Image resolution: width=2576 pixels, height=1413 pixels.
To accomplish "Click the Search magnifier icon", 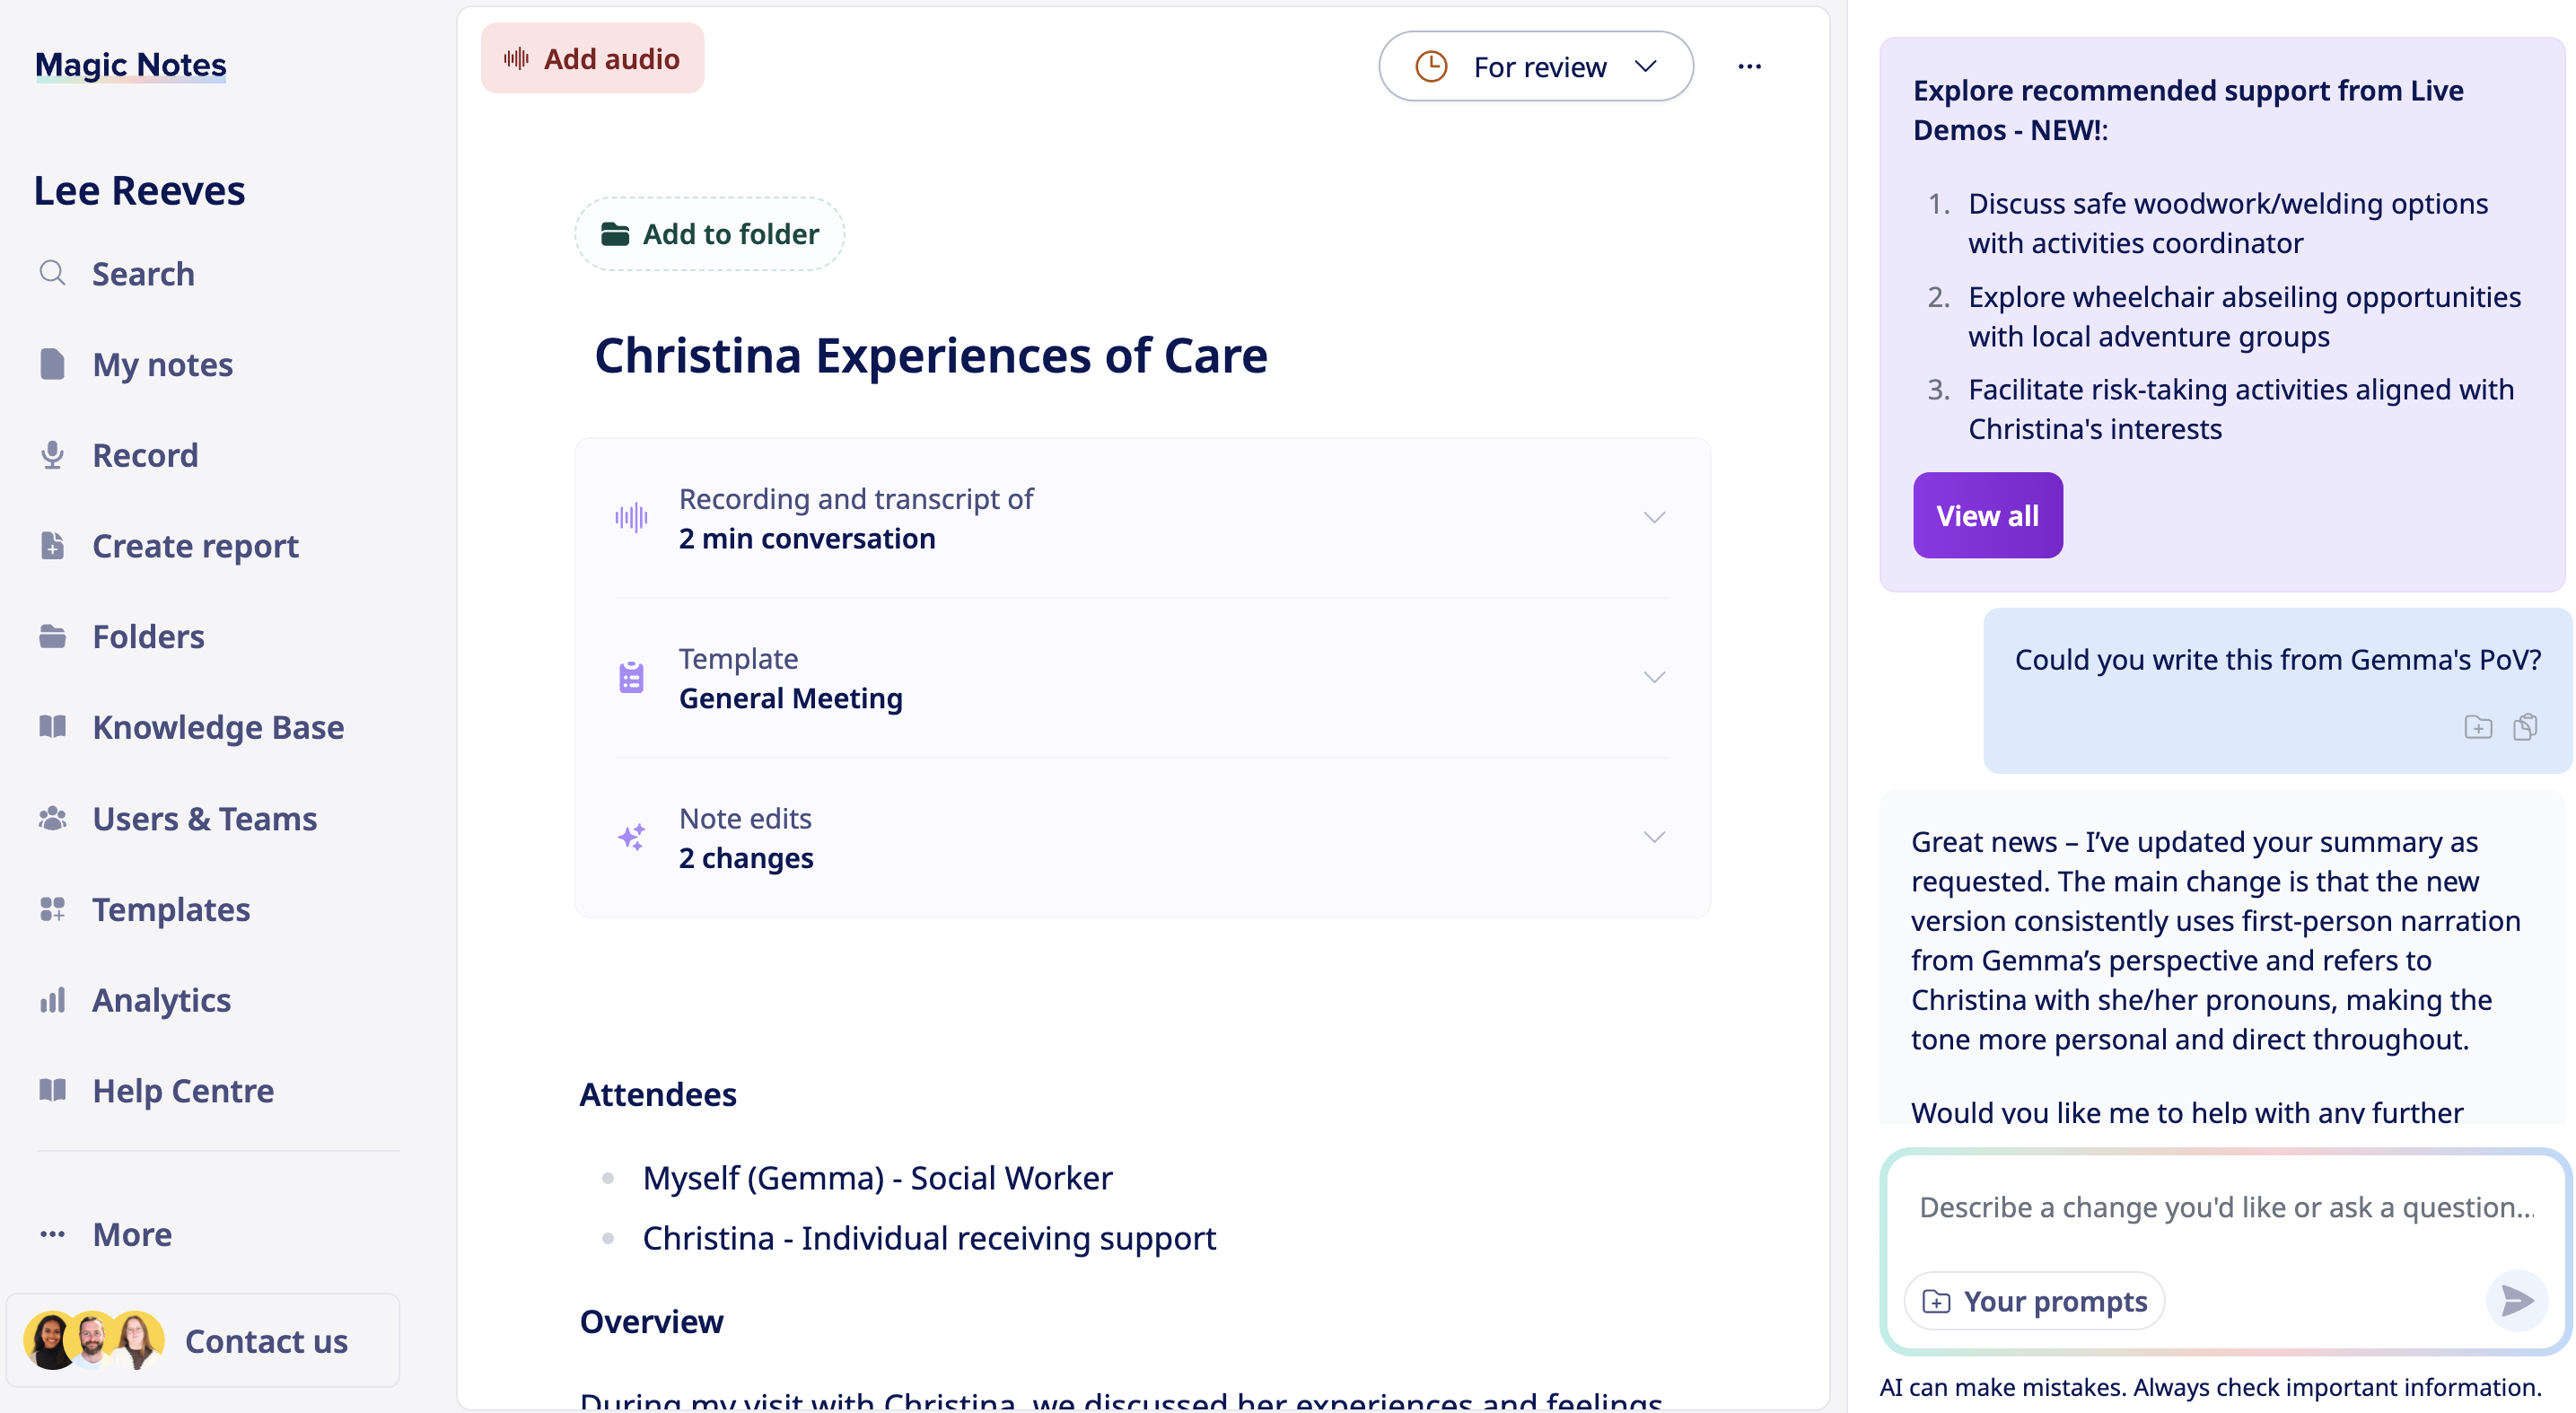I will coord(52,273).
